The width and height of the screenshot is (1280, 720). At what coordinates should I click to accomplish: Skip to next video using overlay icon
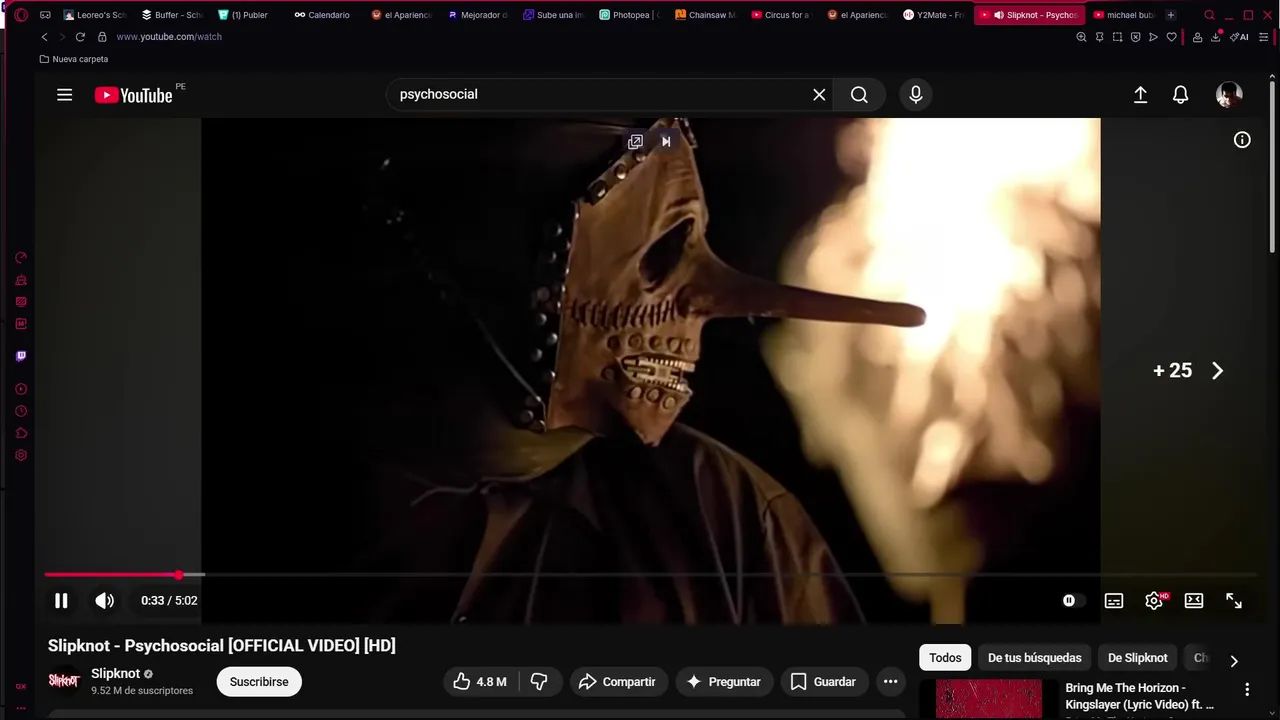666,141
